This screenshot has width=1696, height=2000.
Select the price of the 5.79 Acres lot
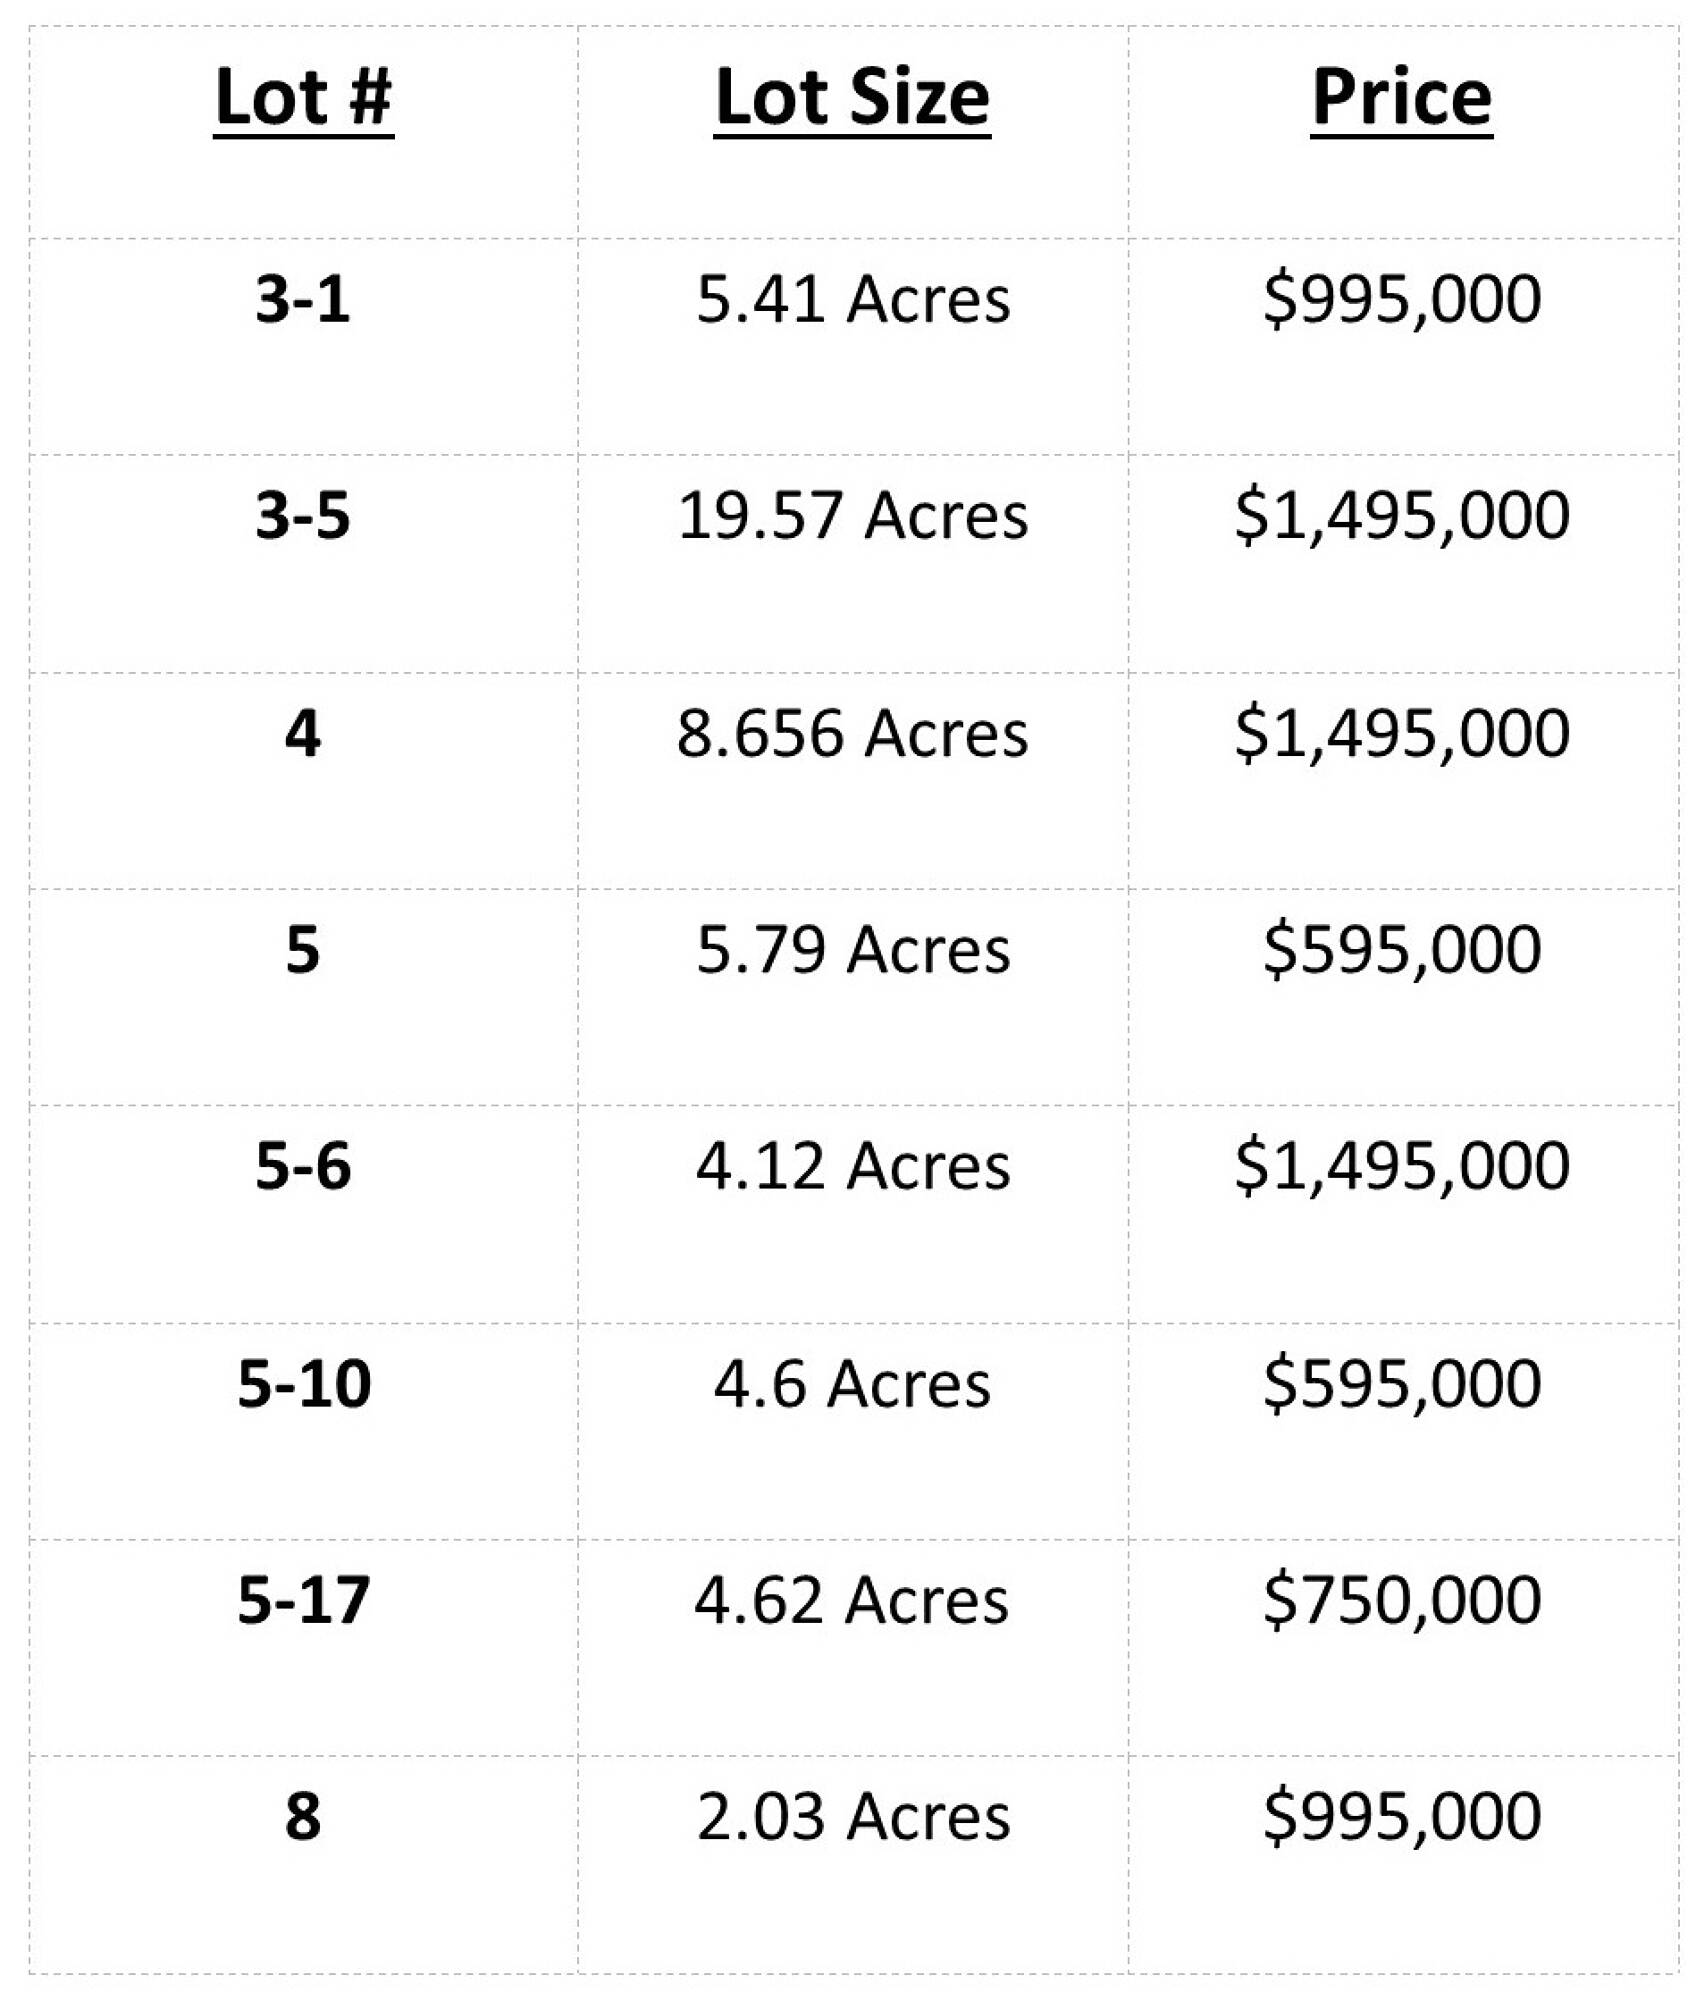click(1401, 949)
